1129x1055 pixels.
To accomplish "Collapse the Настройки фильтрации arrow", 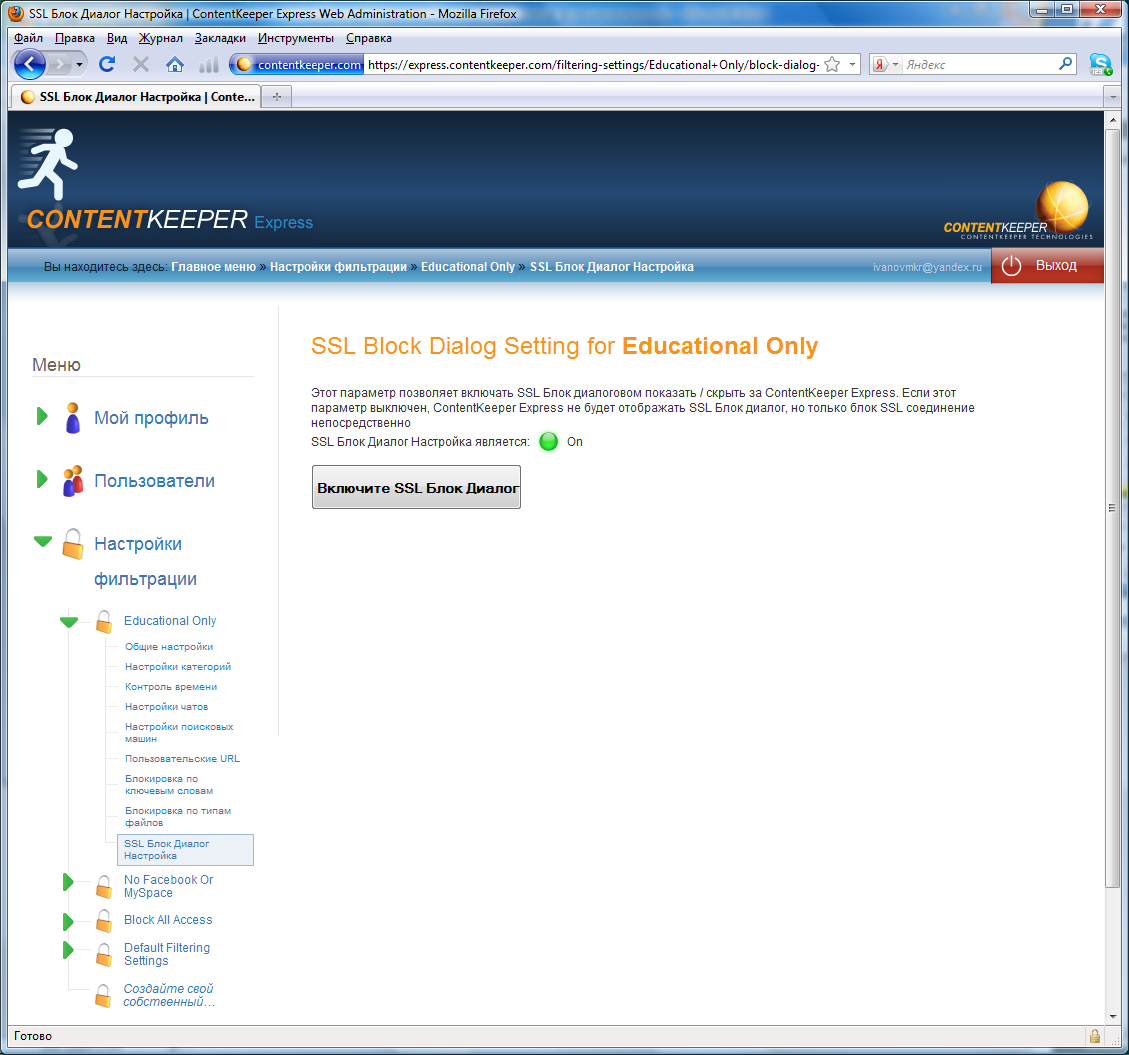I will pyautogui.click(x=43, y=542).
